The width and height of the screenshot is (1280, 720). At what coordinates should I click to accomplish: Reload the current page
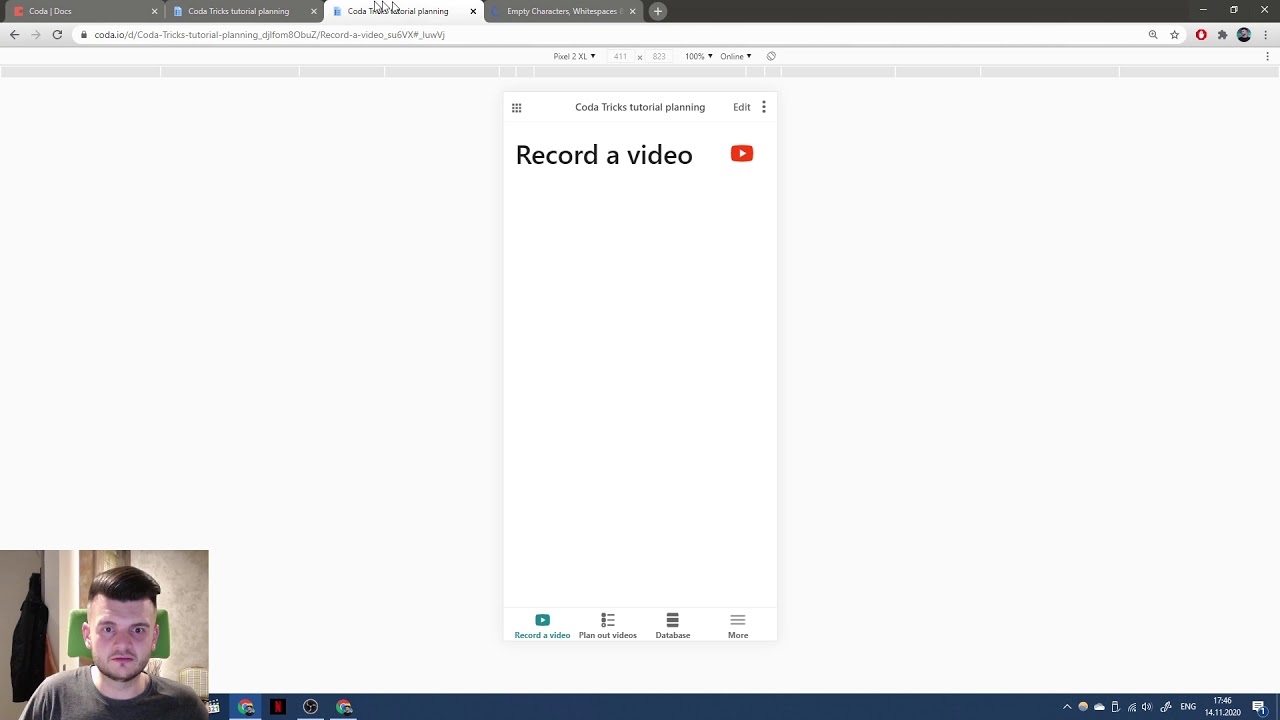pos(57,34)
